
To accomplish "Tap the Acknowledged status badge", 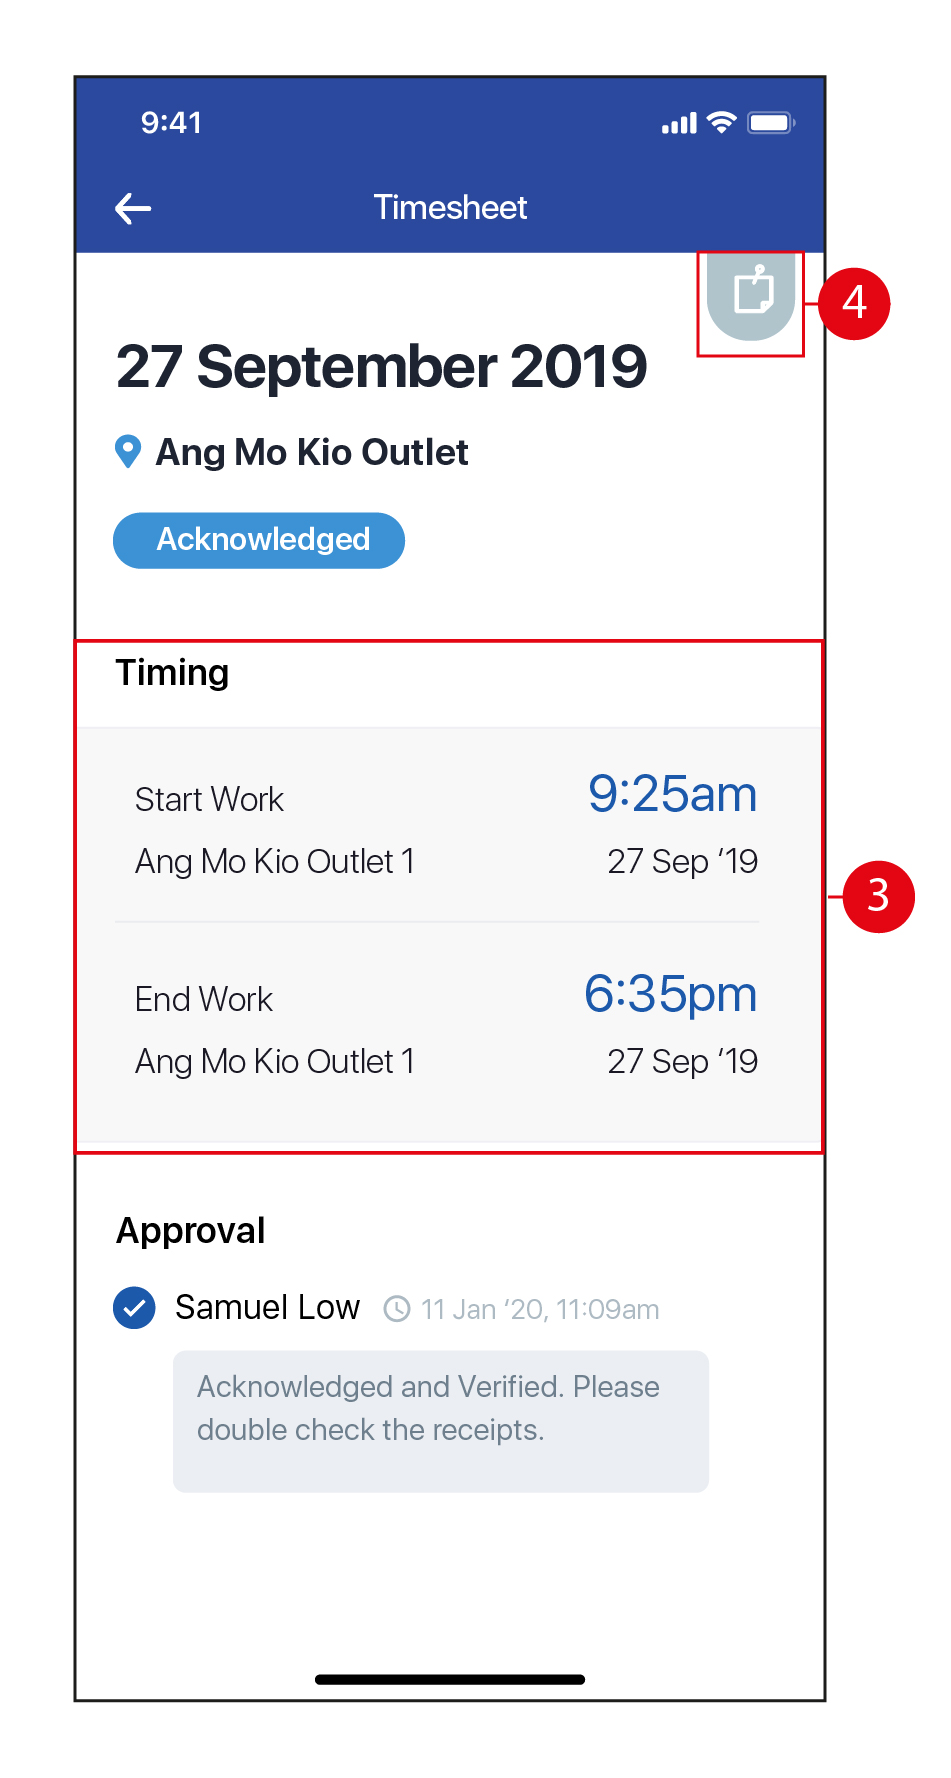I will [x=259, y=540].
